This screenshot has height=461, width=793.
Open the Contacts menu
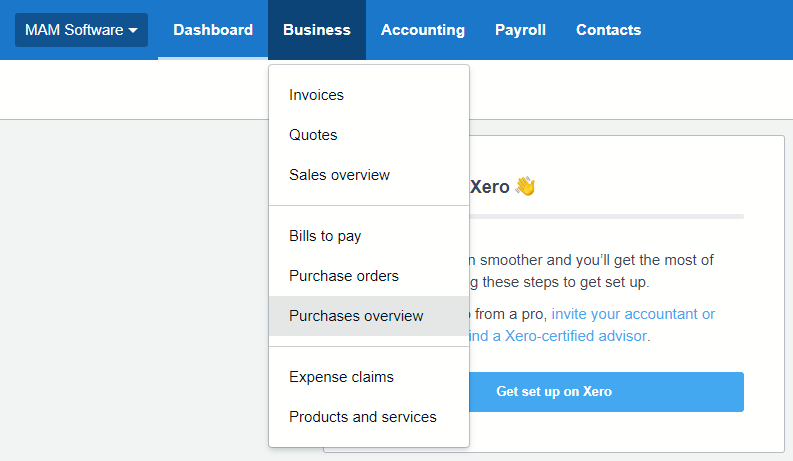tap(608, 30)
